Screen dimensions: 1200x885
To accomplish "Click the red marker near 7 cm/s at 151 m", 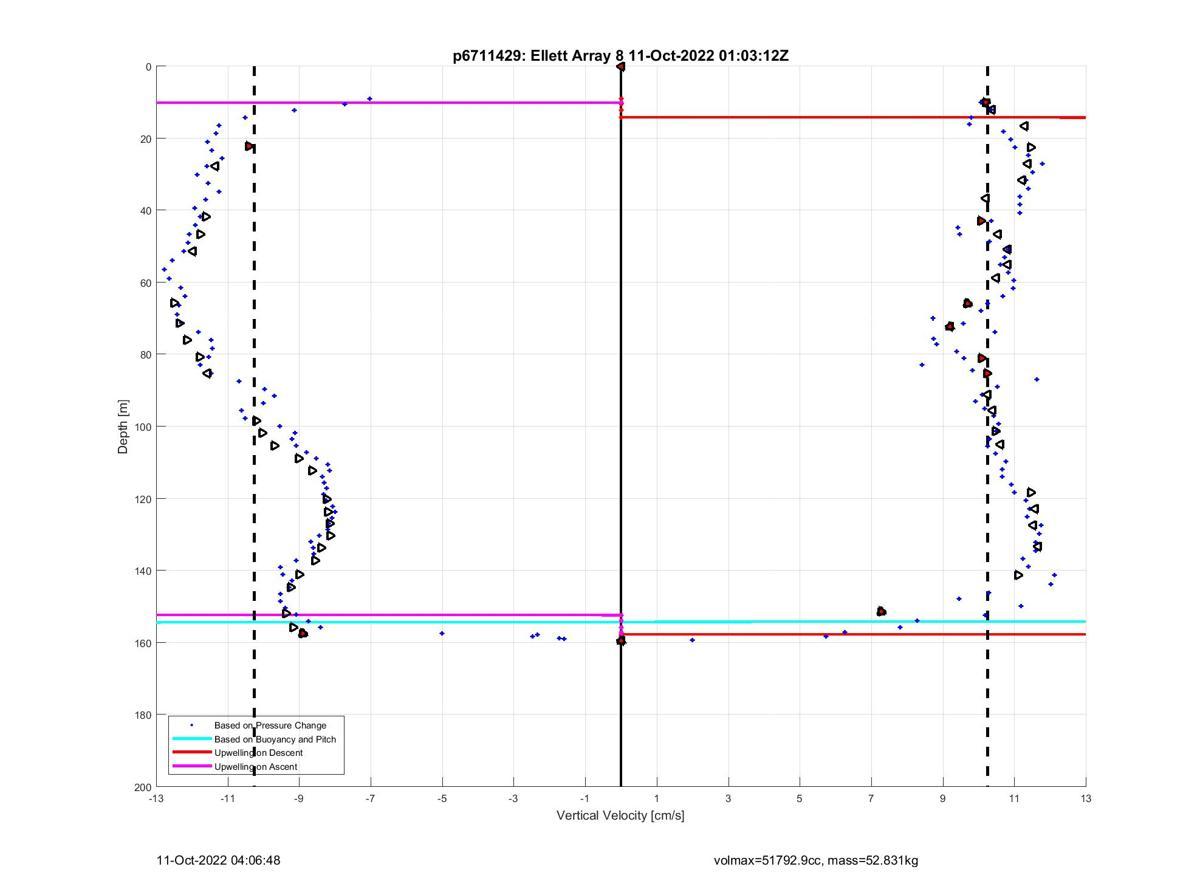I will click(x=881, y=611).
